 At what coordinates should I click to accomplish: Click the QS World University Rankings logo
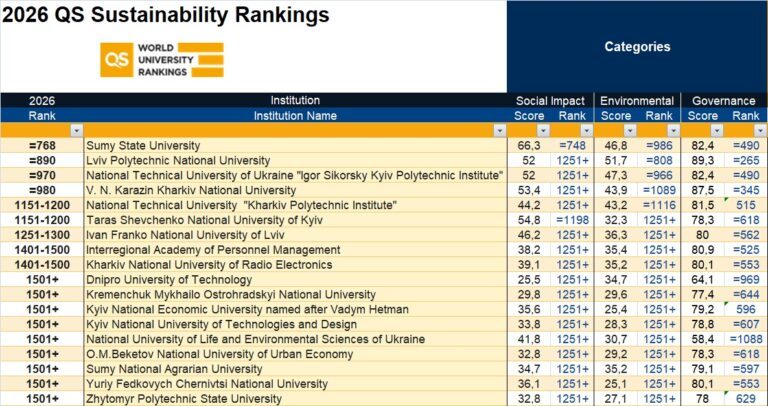tap(162, 59)
